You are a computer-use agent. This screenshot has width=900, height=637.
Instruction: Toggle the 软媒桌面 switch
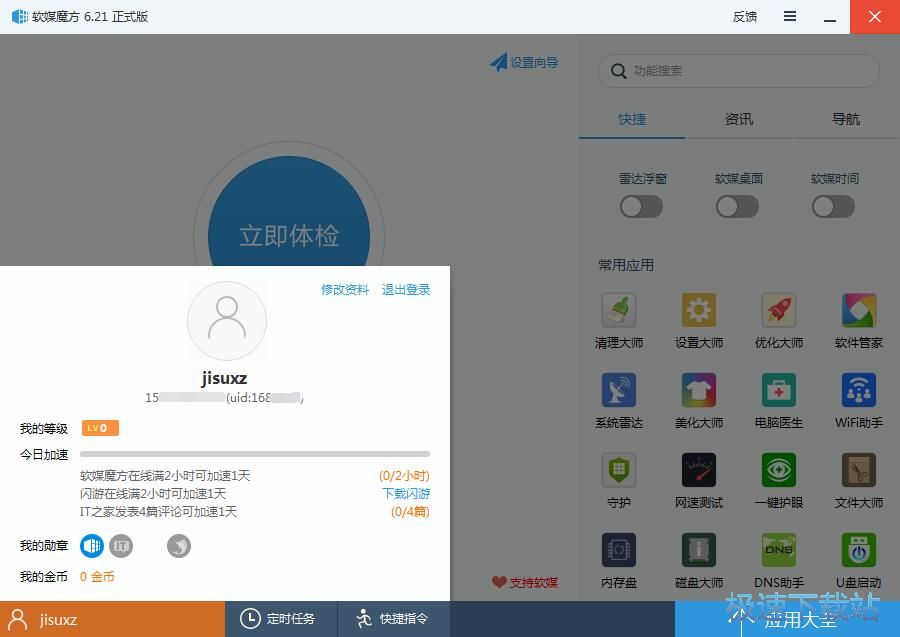click(737, 207)
